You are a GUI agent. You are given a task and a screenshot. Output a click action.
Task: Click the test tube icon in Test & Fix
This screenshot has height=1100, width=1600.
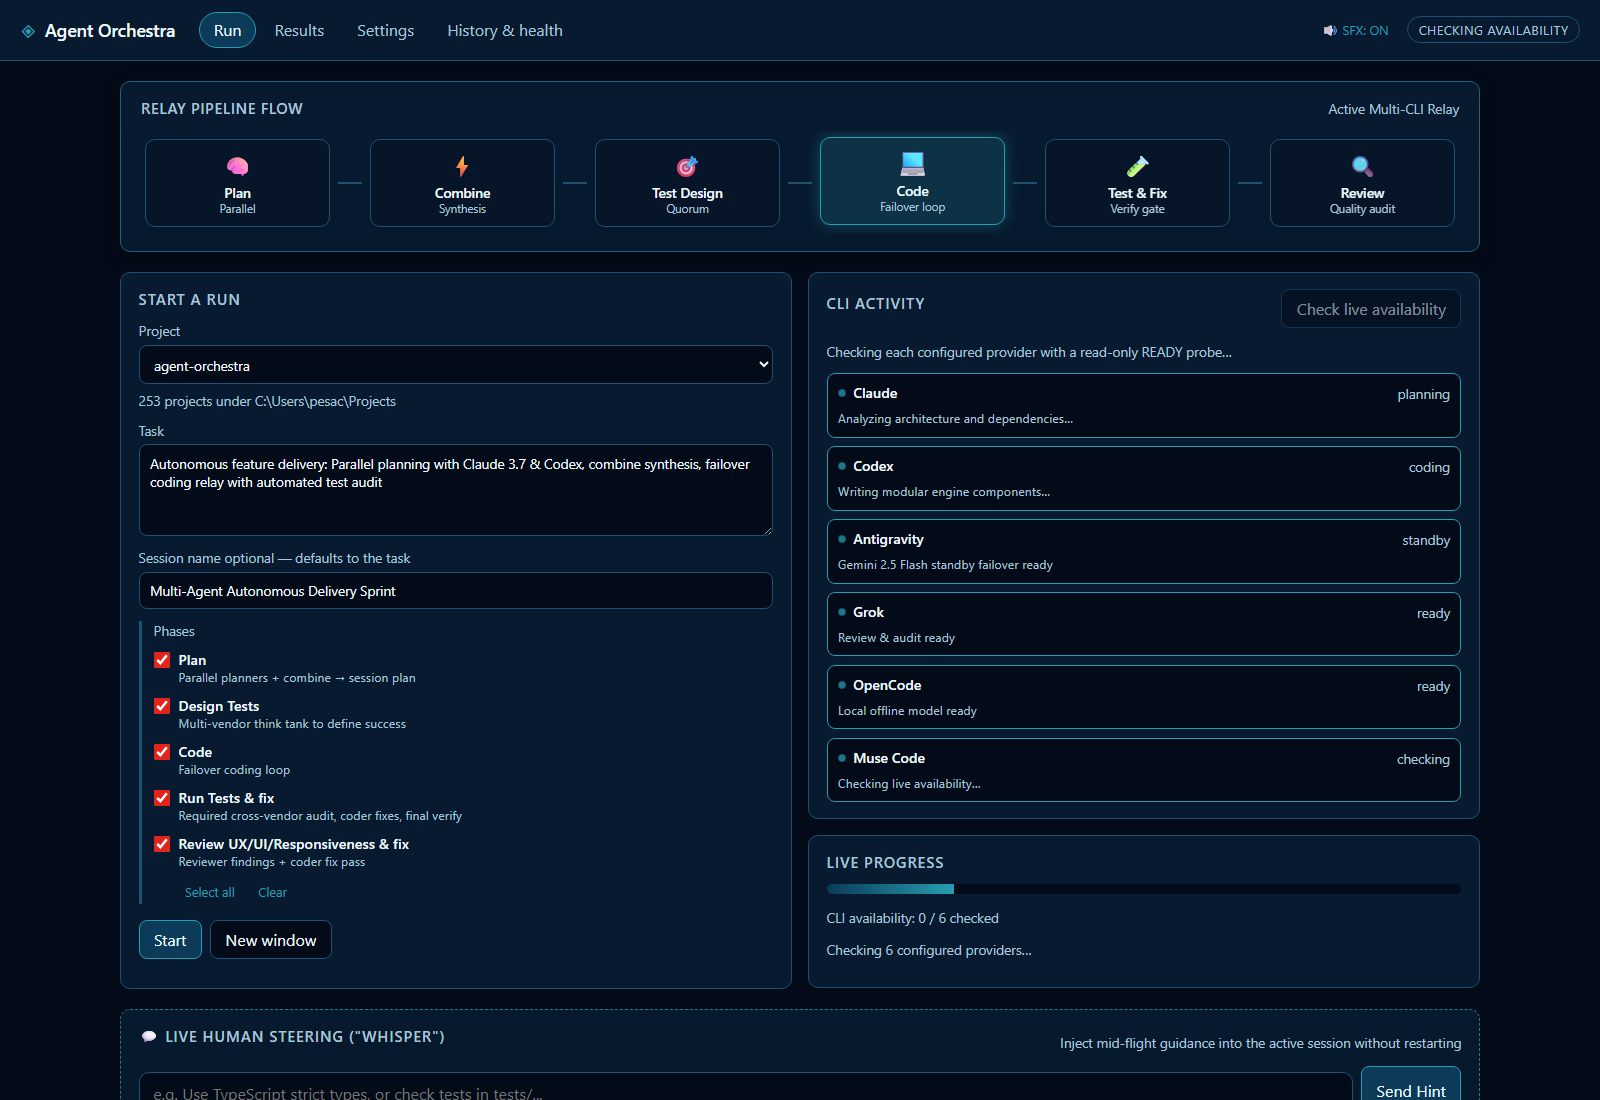tap(1137, 166)
